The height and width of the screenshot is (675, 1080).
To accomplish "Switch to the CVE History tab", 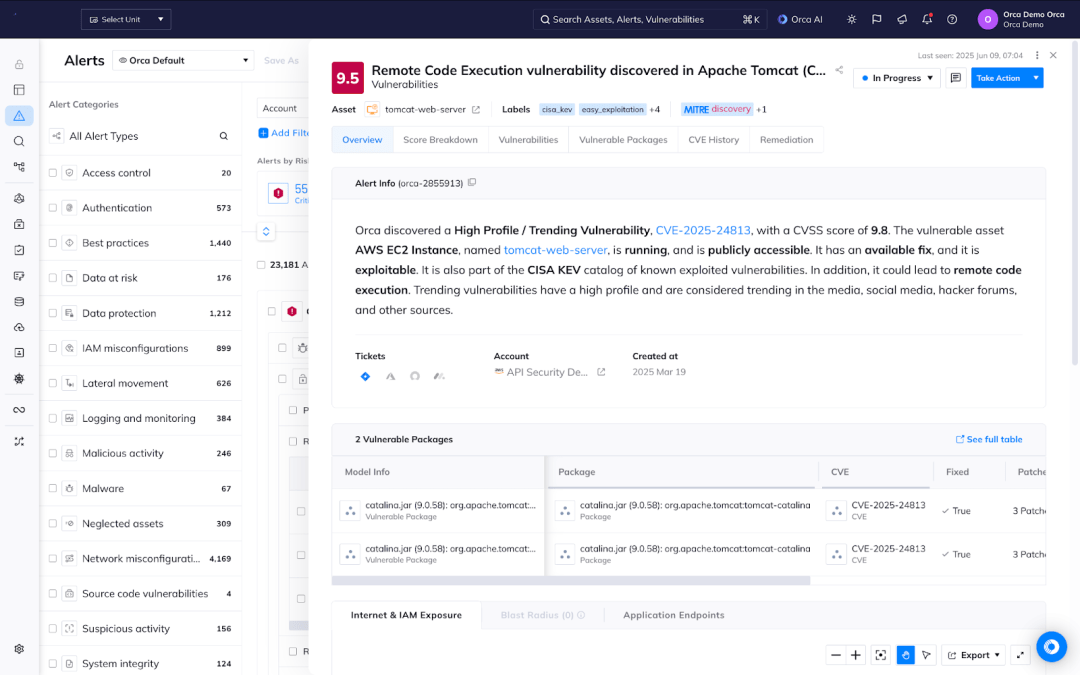I will tap(714, 140).
